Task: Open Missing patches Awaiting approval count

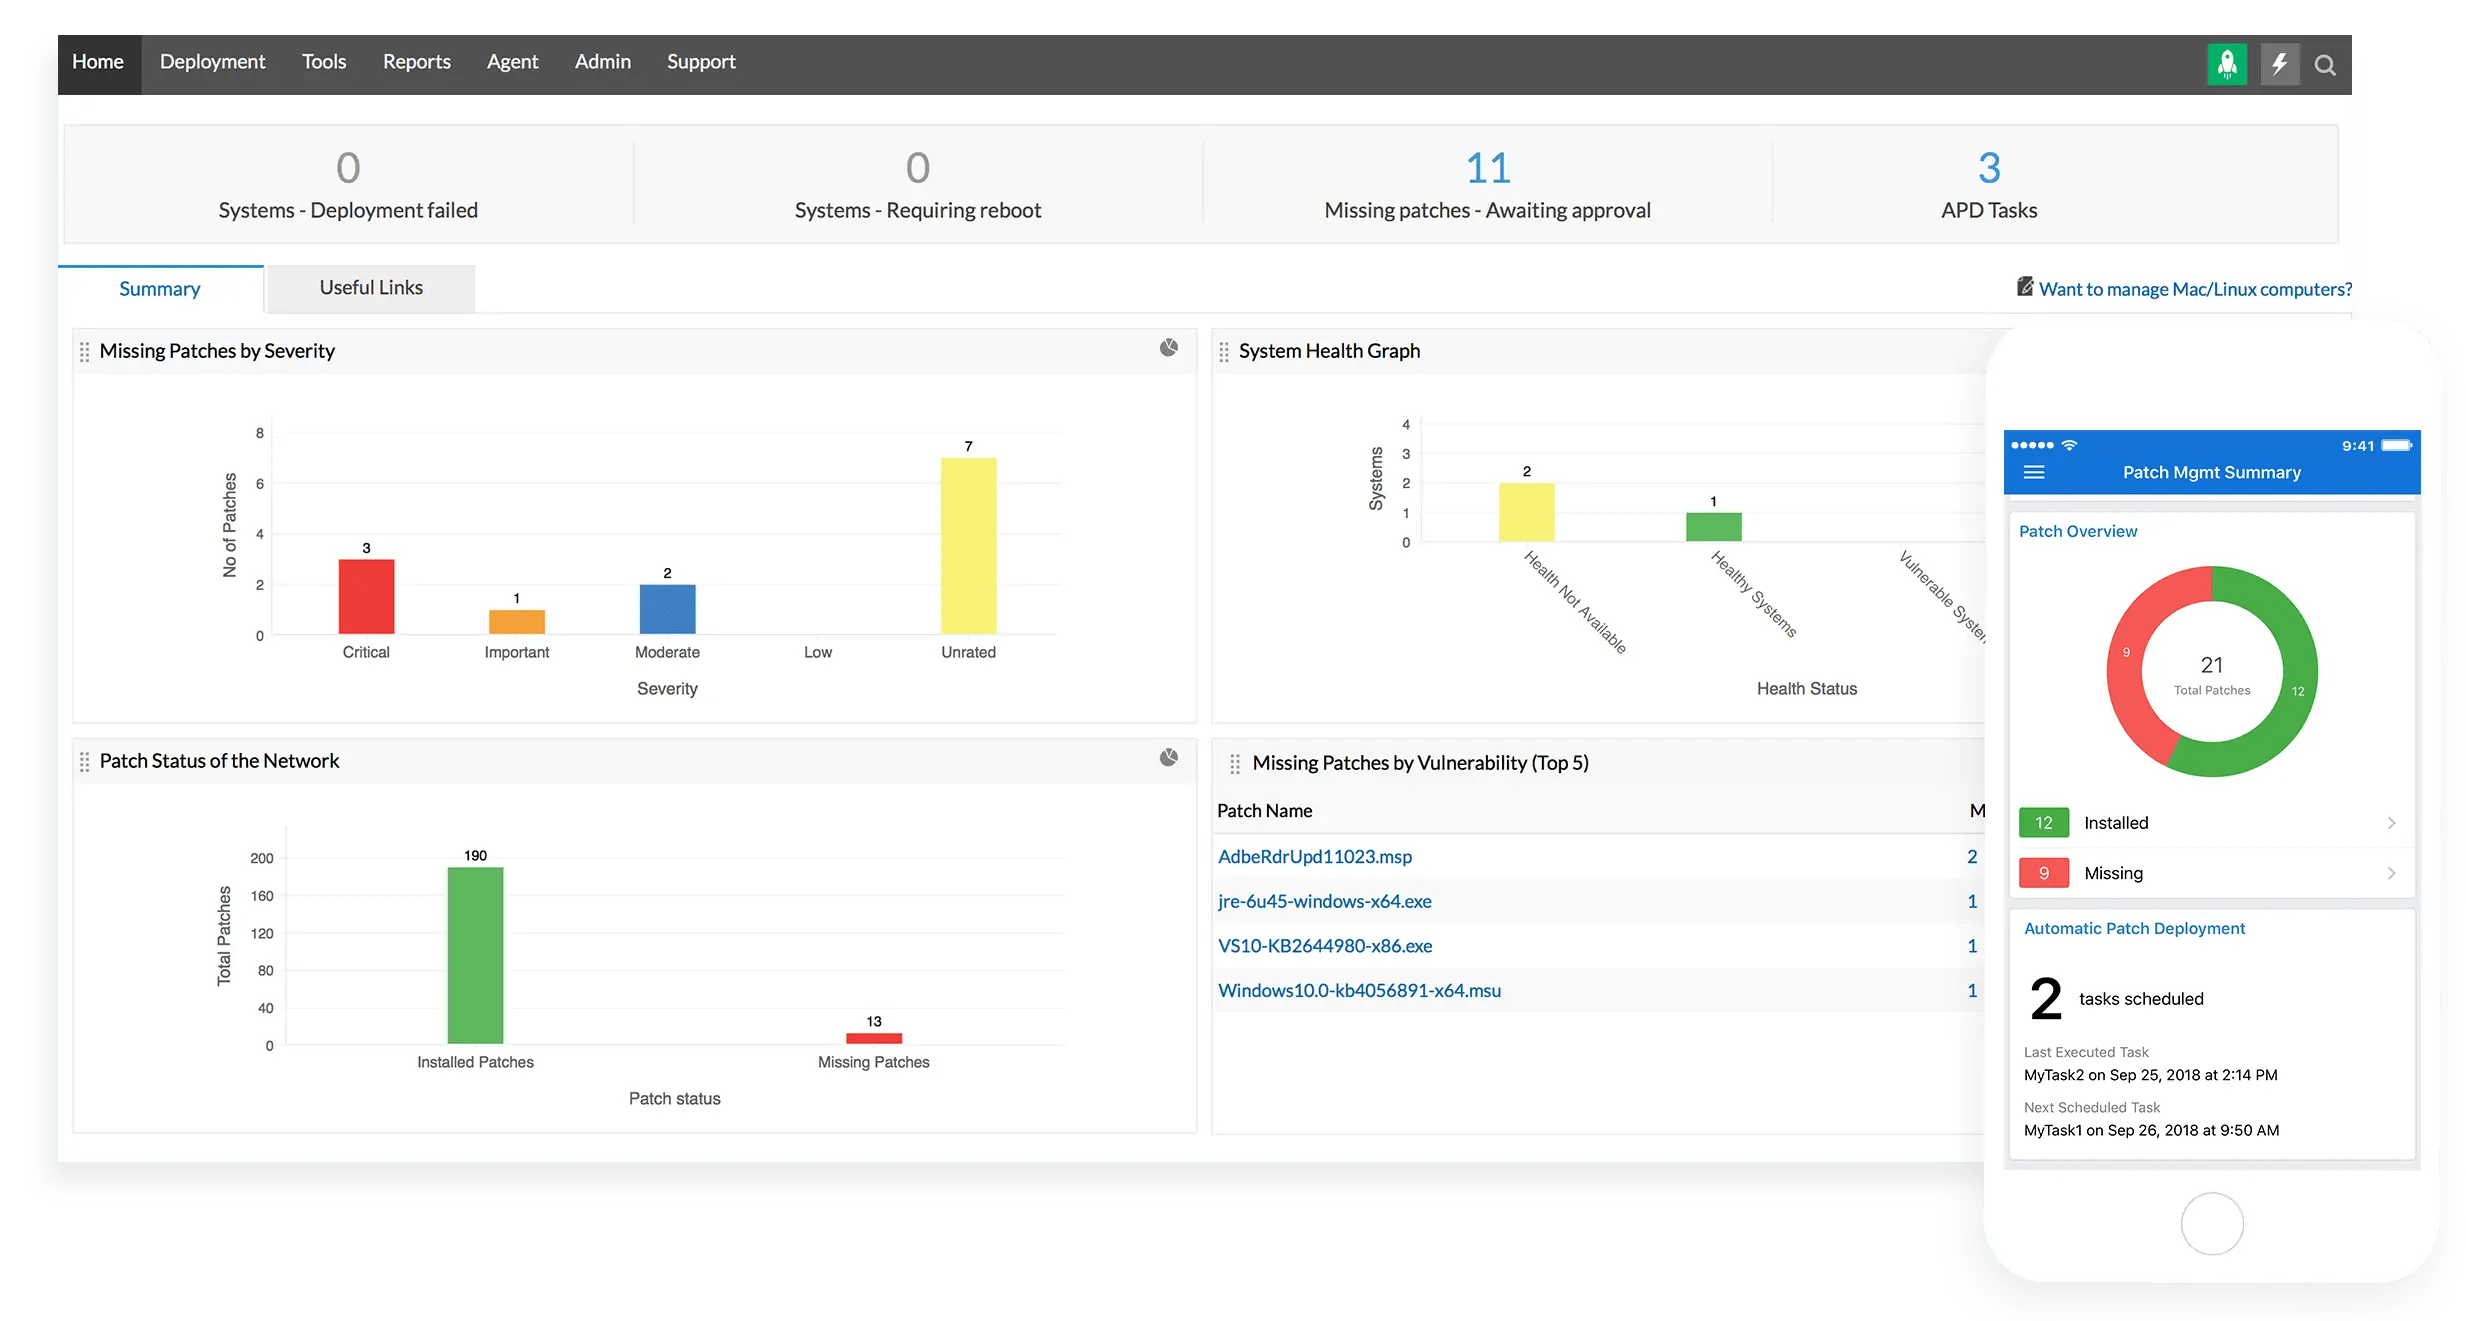Action: pos(1487,185)
